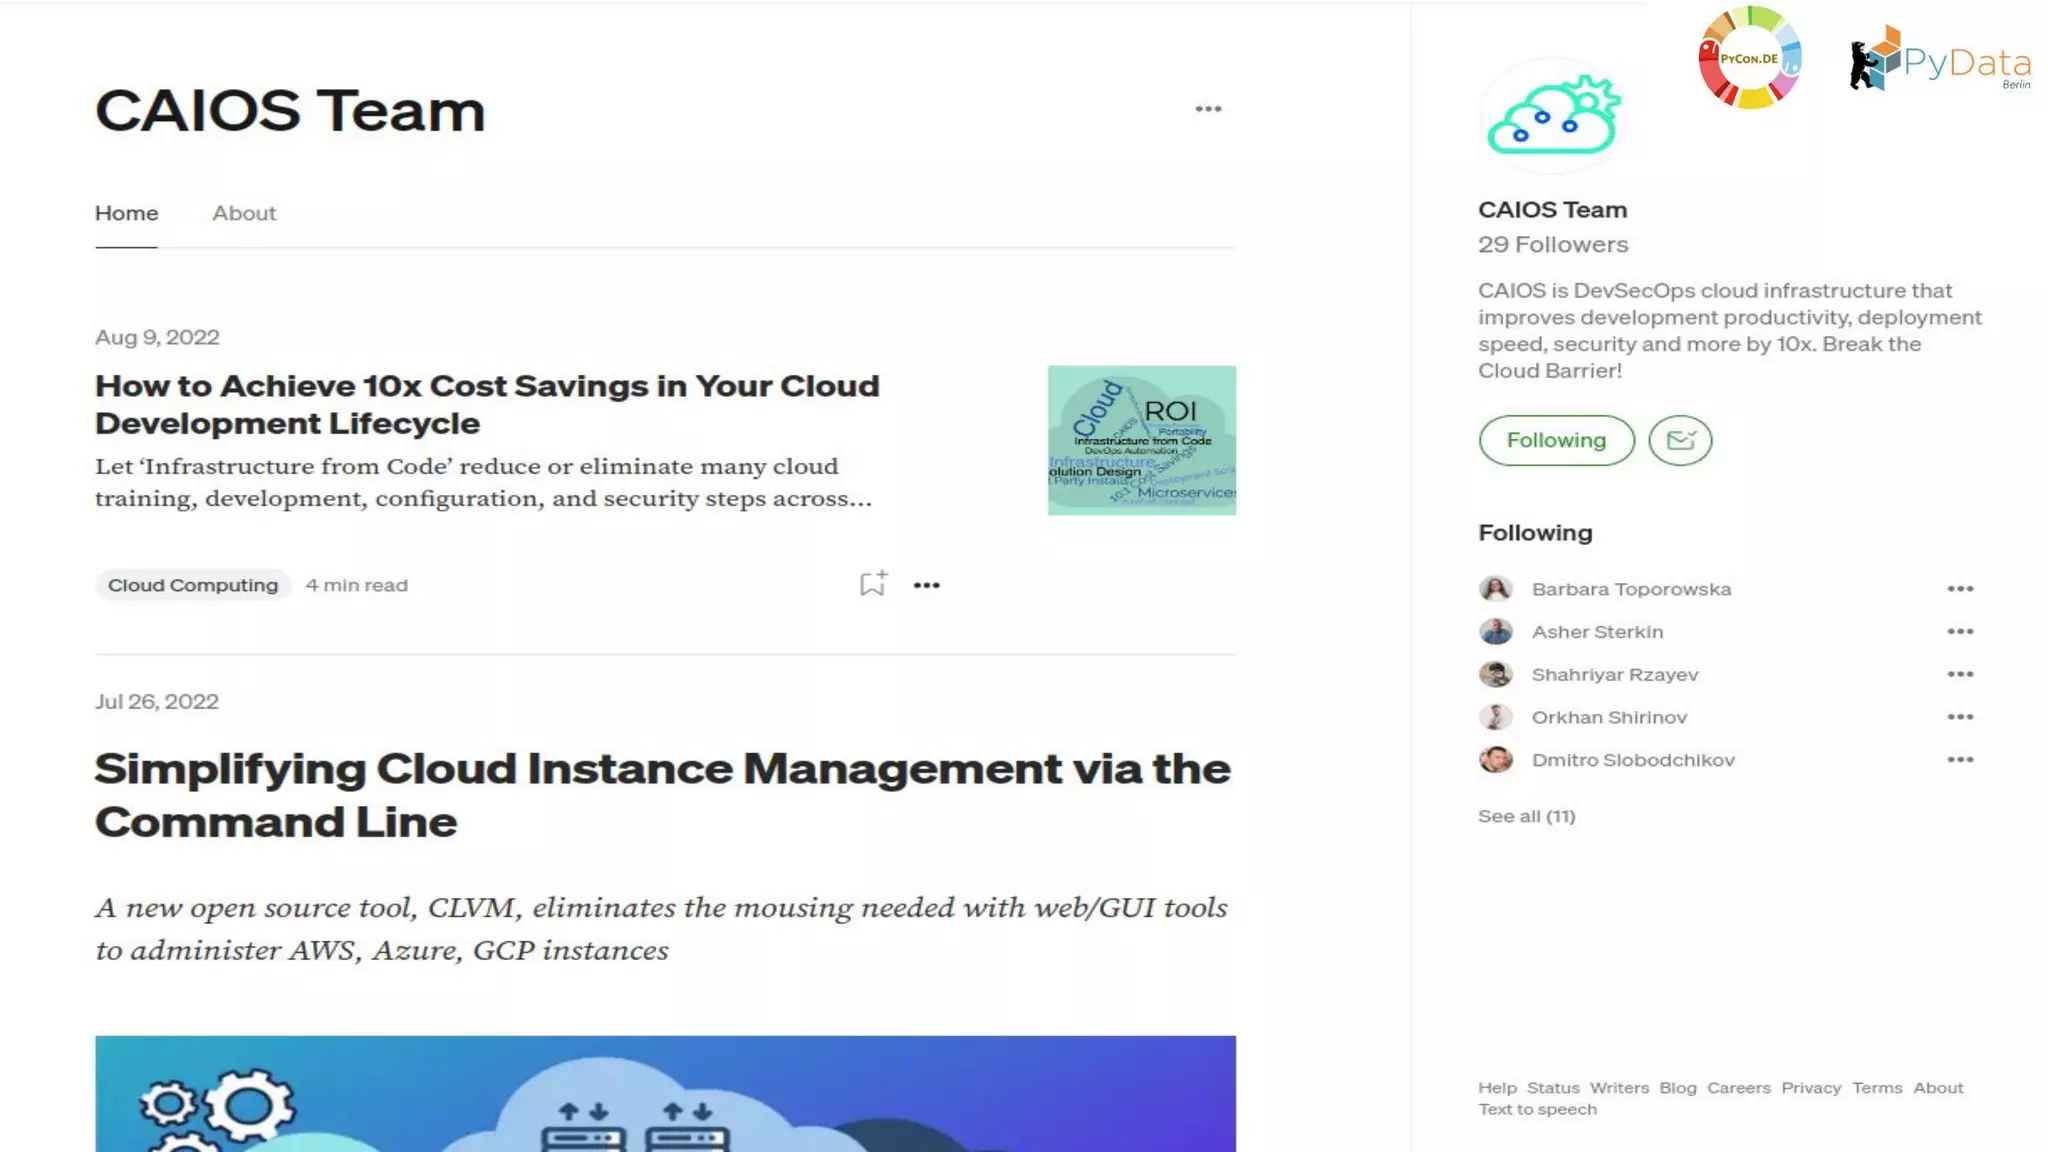Click See all (11) following link
This screenshot has width=2048, height=1152.
[1527, 816]
